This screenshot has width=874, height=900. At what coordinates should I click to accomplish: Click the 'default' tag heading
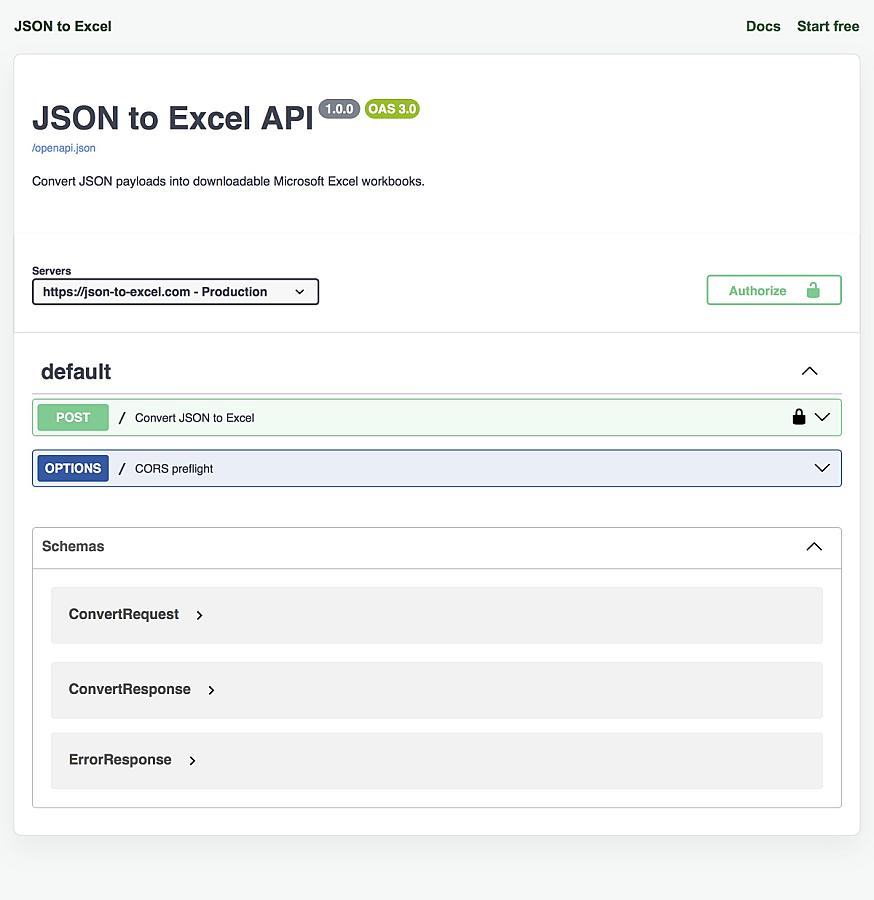76,372
